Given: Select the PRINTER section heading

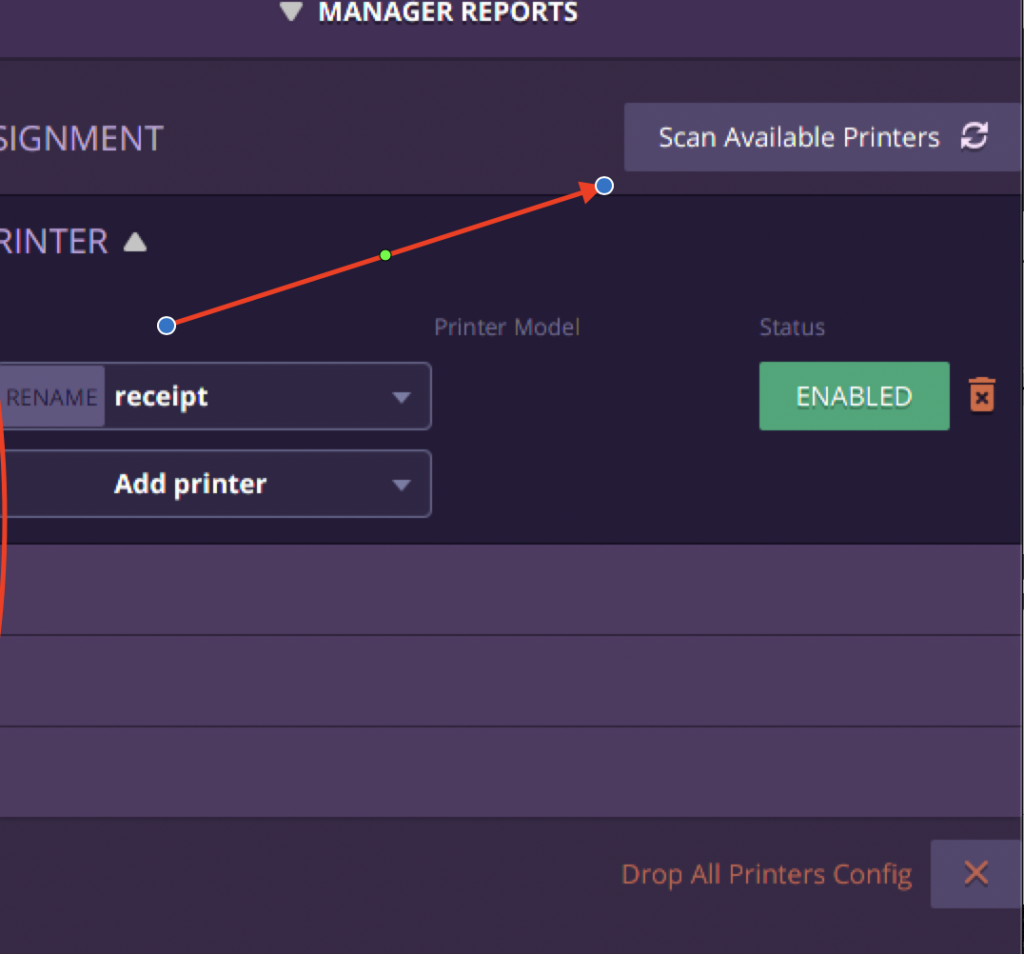Looking at the screenshot, I should tap(55, 241).
